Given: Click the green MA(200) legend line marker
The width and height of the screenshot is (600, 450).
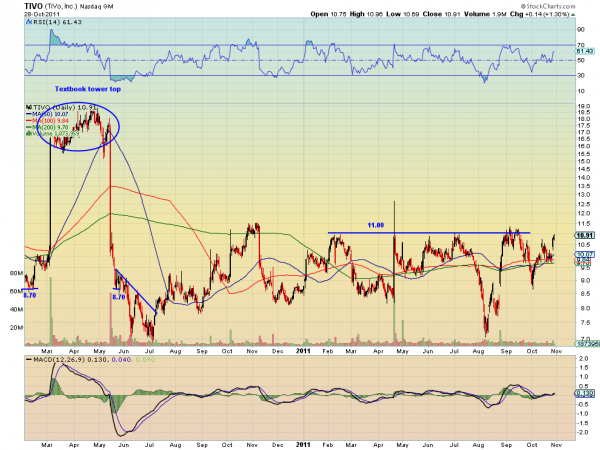Looking at the screenshot, I should tap(29, 127).
